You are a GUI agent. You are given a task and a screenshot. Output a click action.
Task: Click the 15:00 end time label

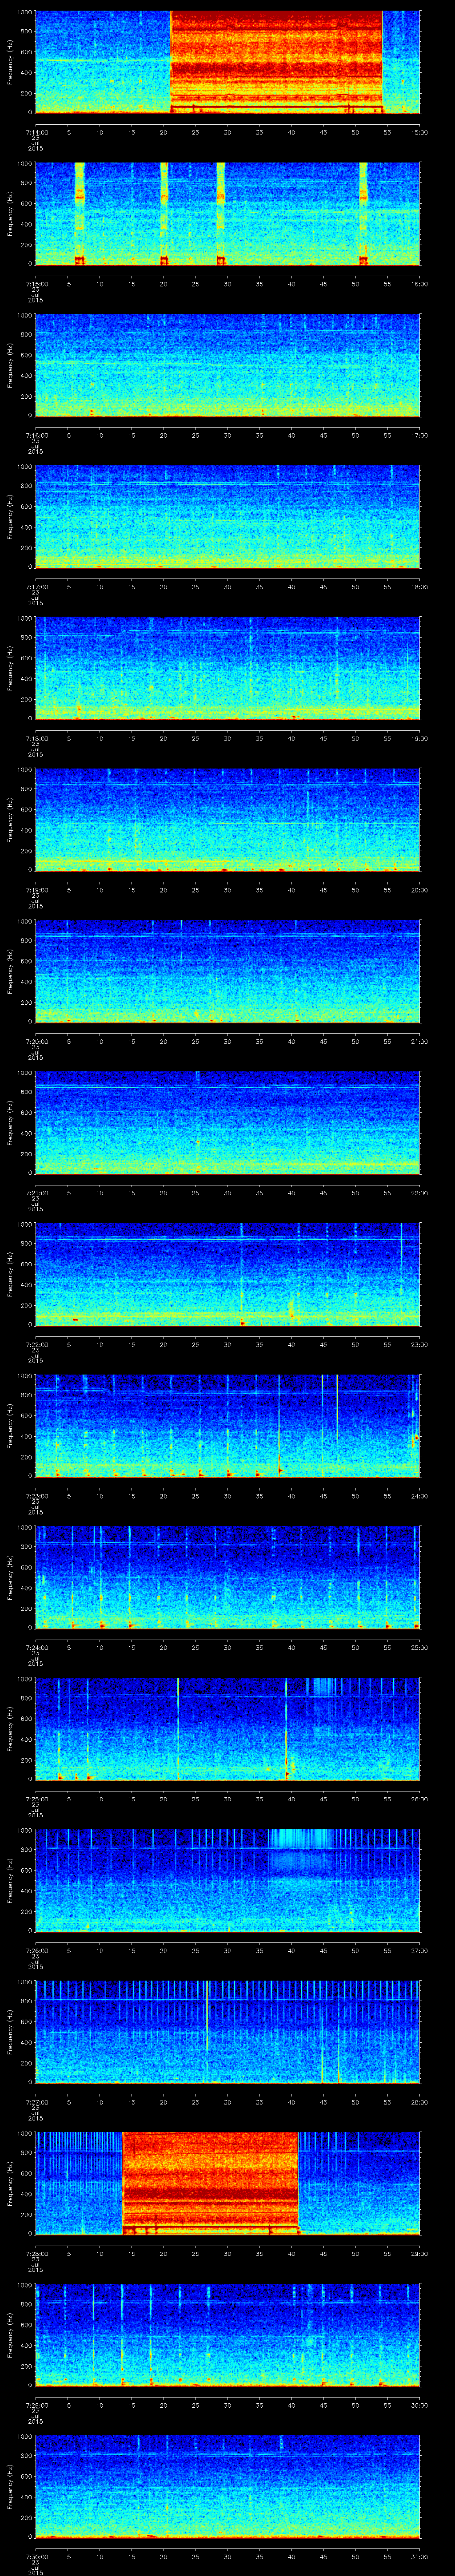click(419, 132)
